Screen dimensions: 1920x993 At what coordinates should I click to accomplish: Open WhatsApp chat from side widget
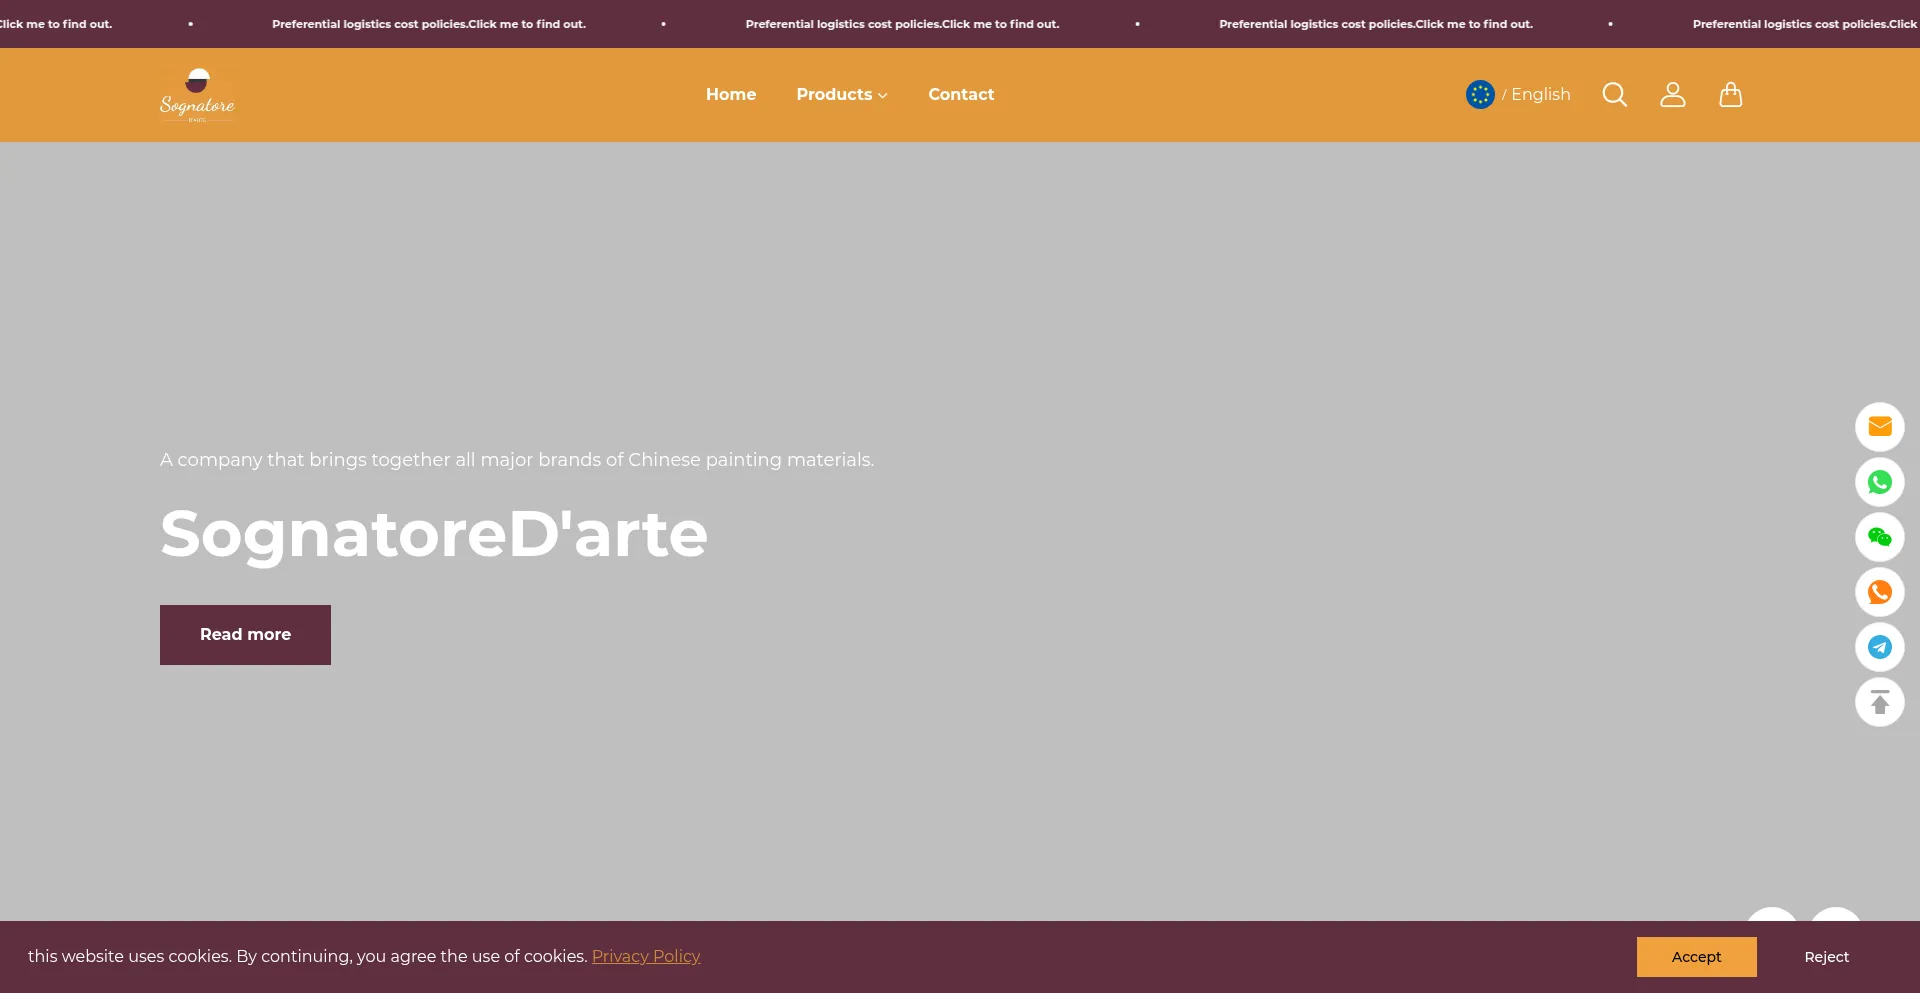[x=1879, y=482]
